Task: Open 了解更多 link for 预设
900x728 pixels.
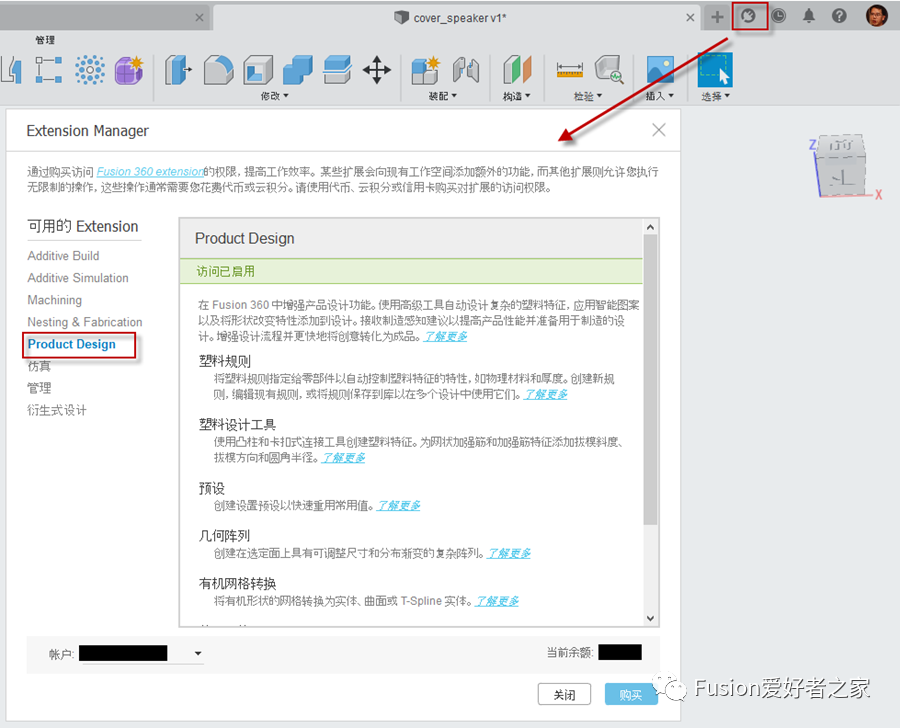Action: pos(398,506)
